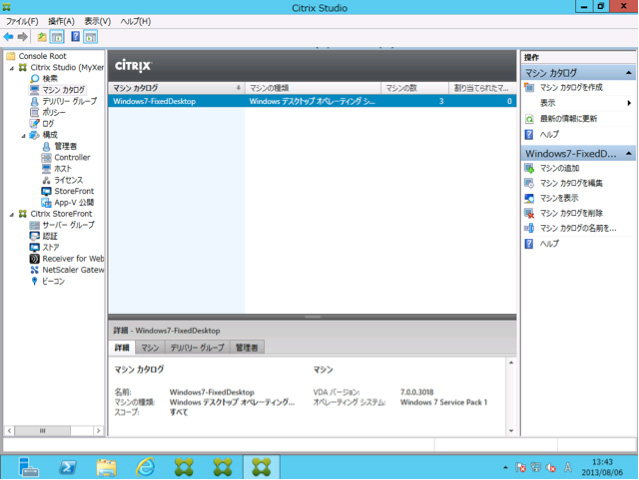Screen dimensions: 639x480
Task: Select 管理者 under 構成
Action: click(x=65, y=146)
